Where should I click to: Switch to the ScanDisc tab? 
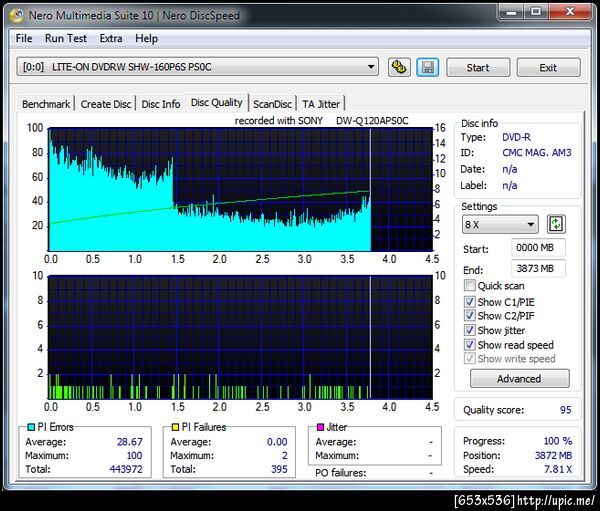coord(272,104)
